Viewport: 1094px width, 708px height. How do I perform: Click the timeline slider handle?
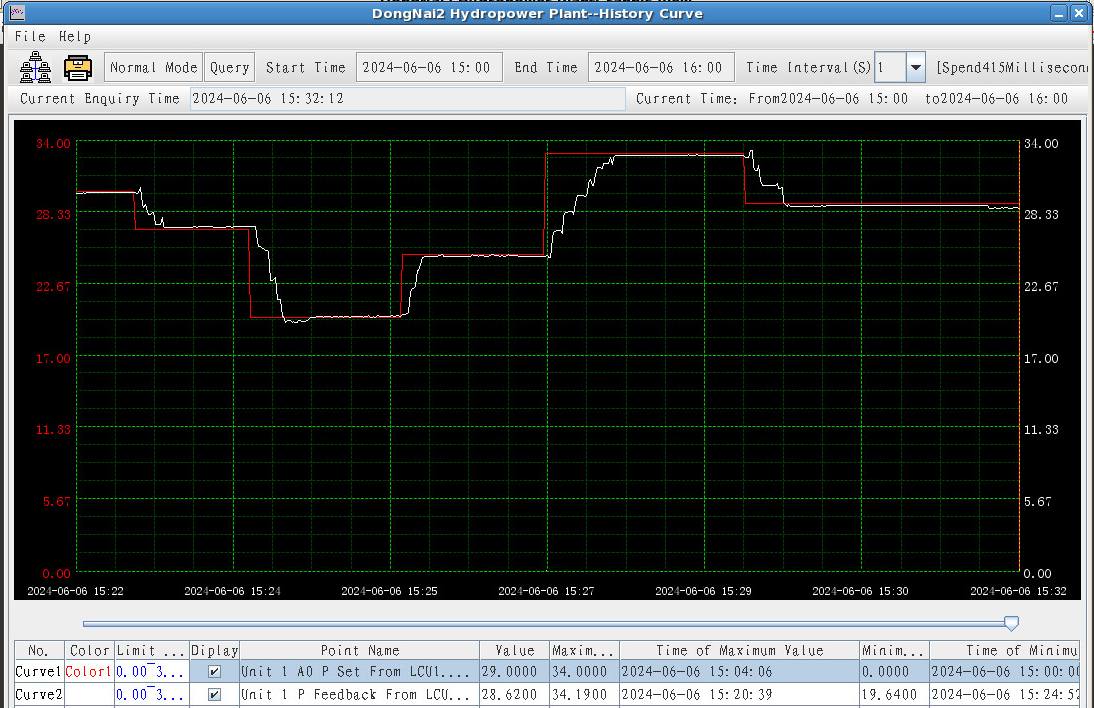(1011, 623)
